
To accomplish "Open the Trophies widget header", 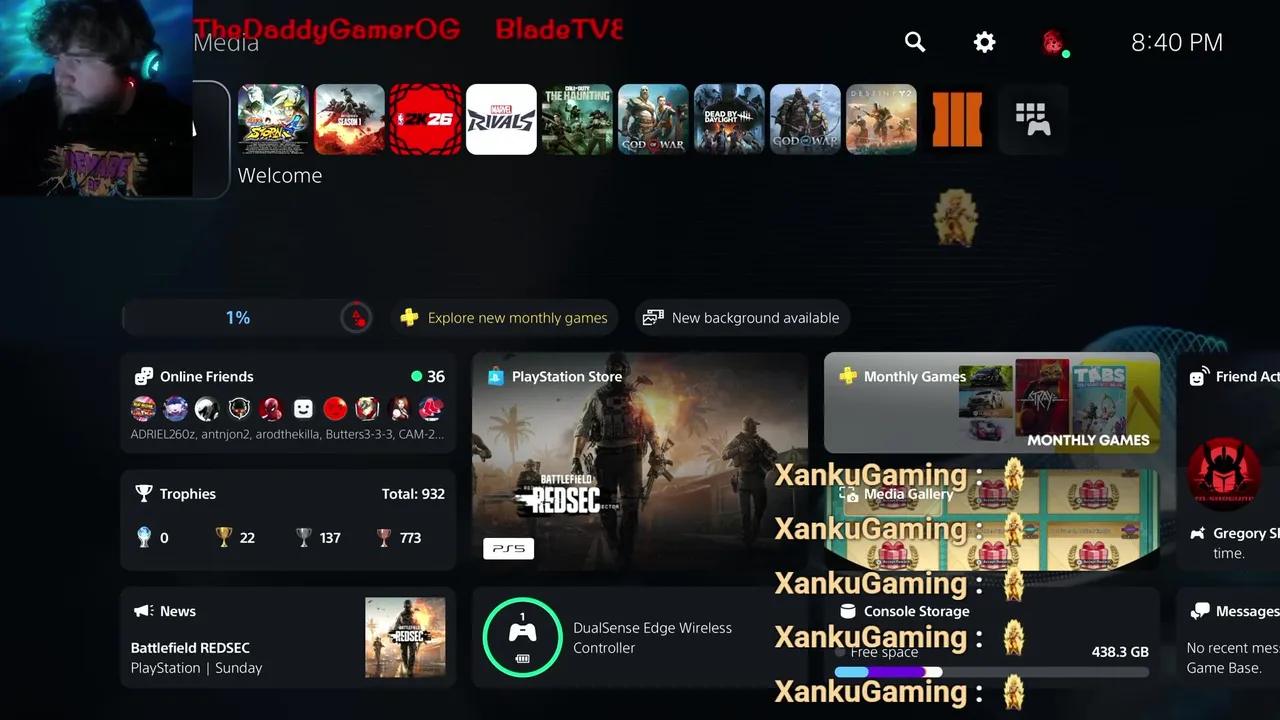I will pos(176,494).
